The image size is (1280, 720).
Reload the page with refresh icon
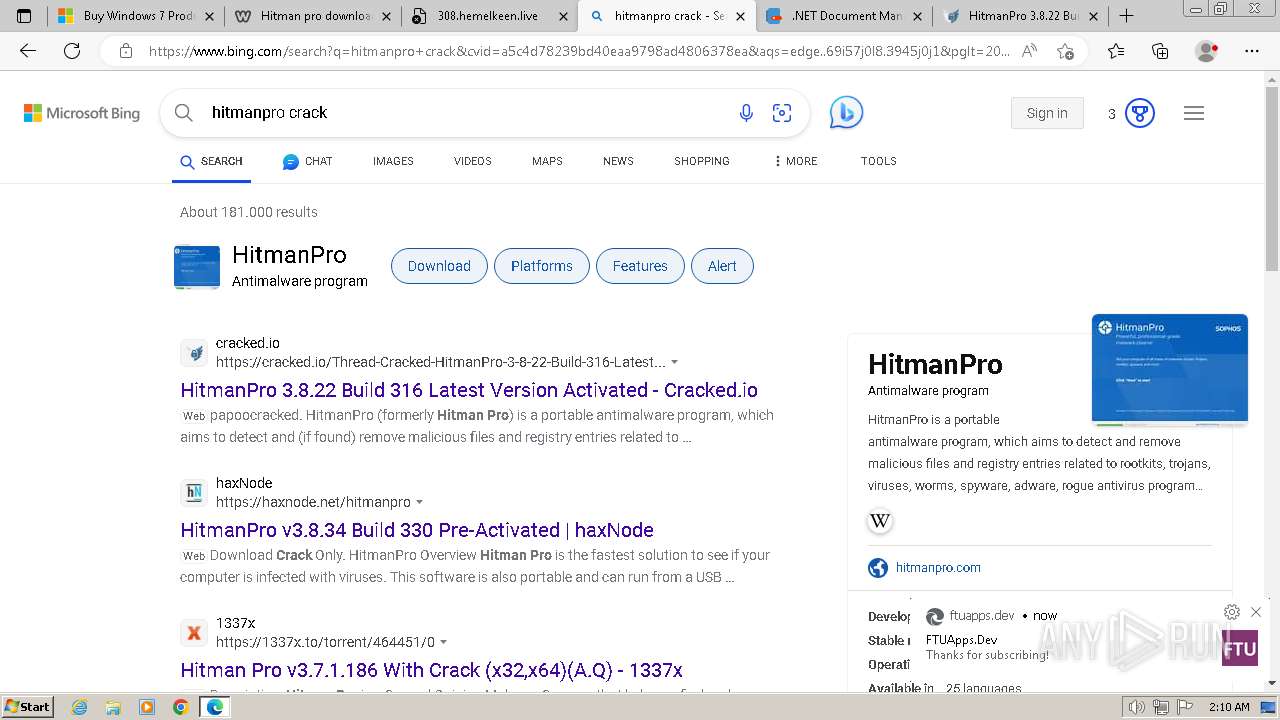[x=72, y=51]
